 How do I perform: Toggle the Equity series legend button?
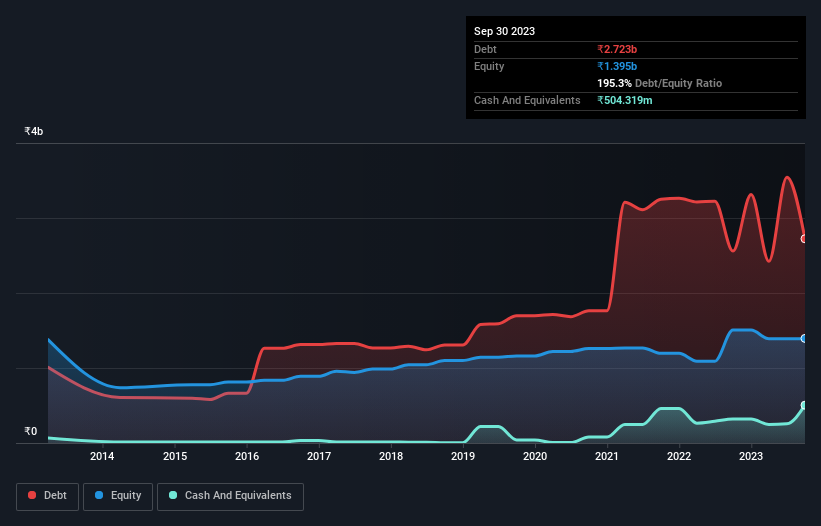point(118,496)
